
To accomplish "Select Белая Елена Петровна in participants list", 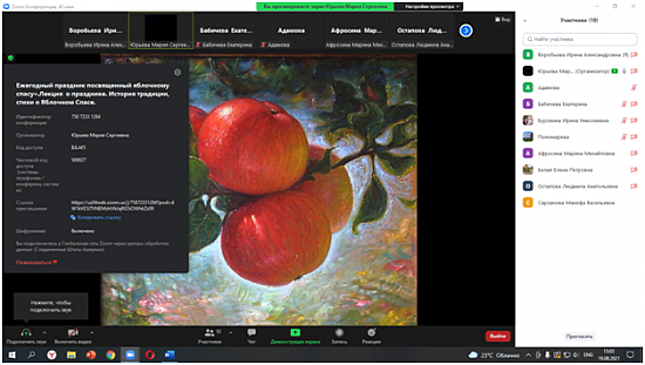I will [580, 170].
